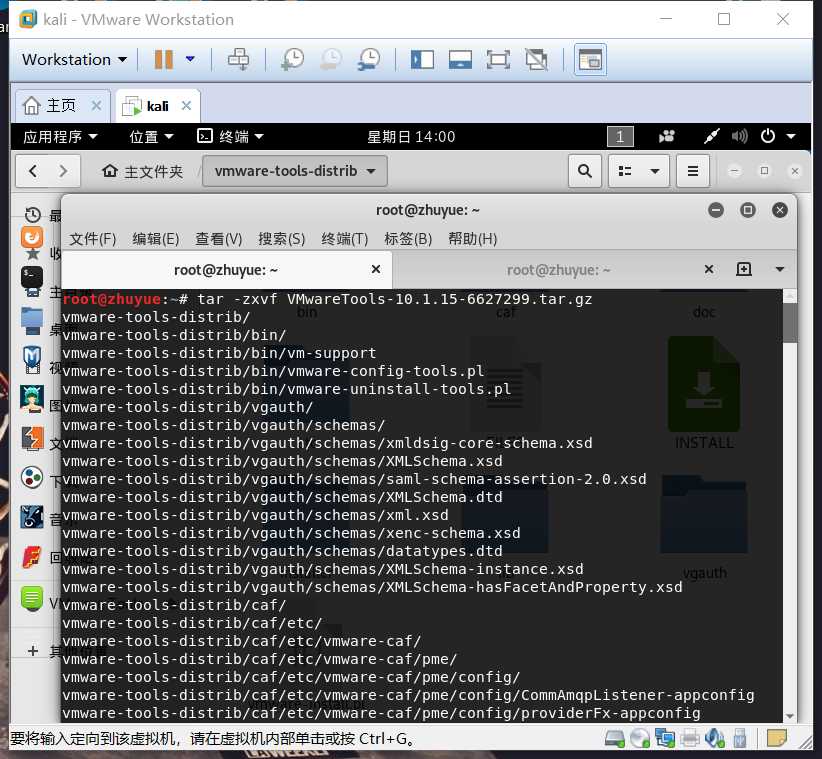Navigate to 主文件夹 home folder
822x759 pixels.
point(143,171)
